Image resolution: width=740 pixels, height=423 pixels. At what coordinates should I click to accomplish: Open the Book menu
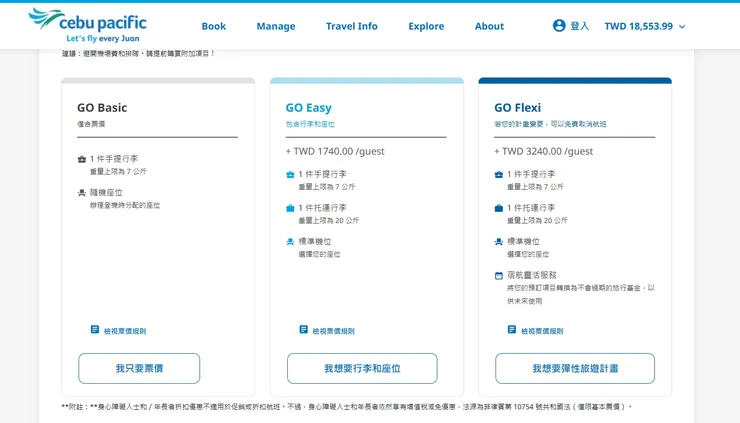click(214, 26)
